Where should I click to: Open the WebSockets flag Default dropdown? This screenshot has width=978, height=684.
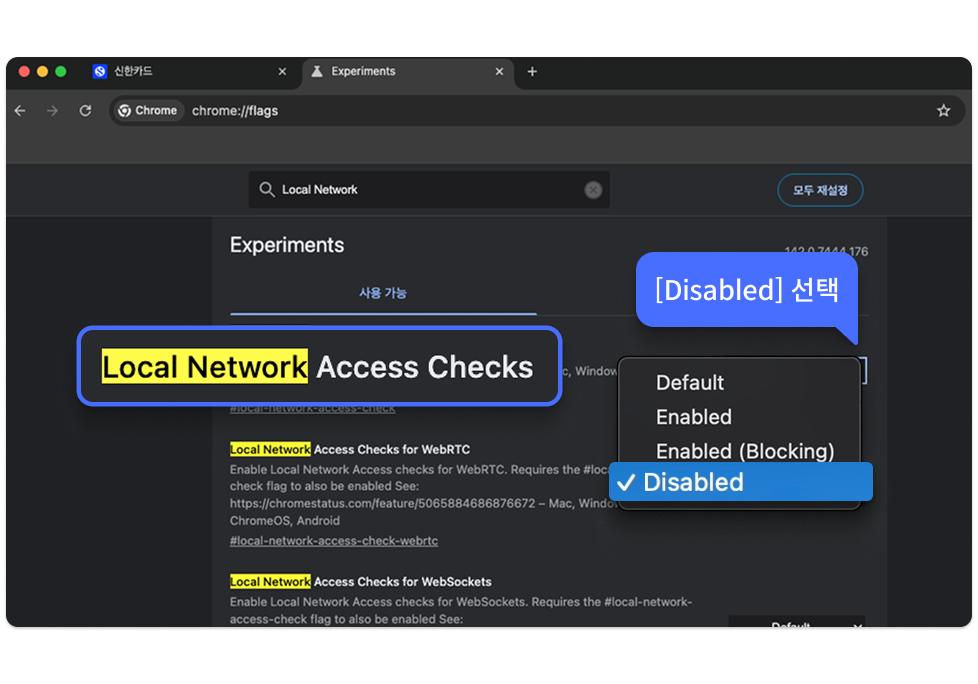(x=796, y=624)
